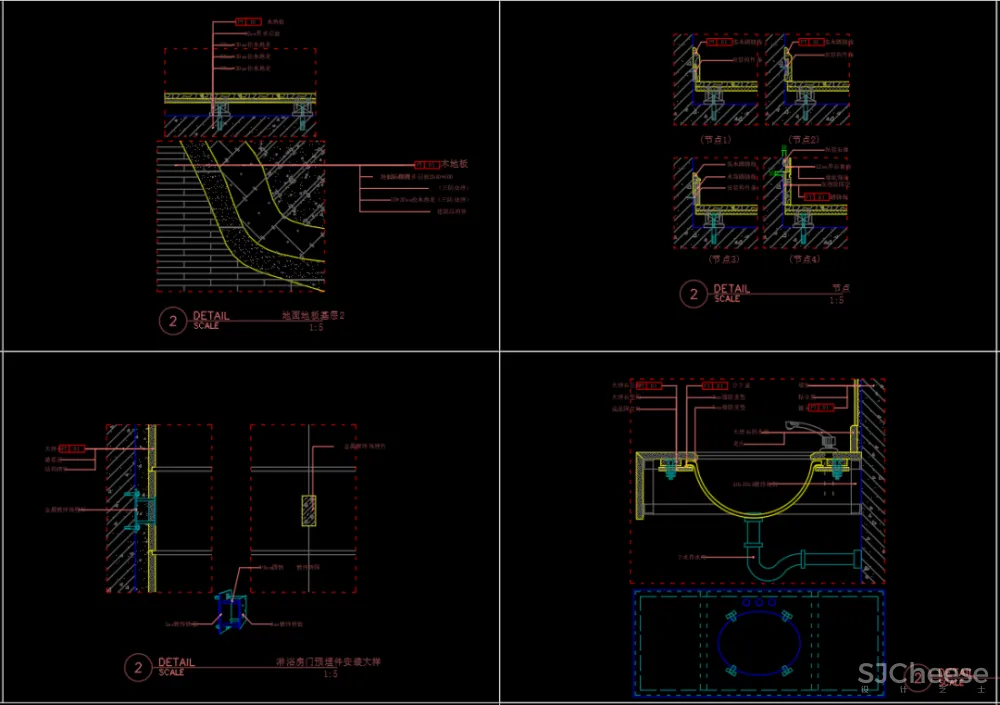
Task: Click the red tag box above floor section
Action: click(244, 19)
